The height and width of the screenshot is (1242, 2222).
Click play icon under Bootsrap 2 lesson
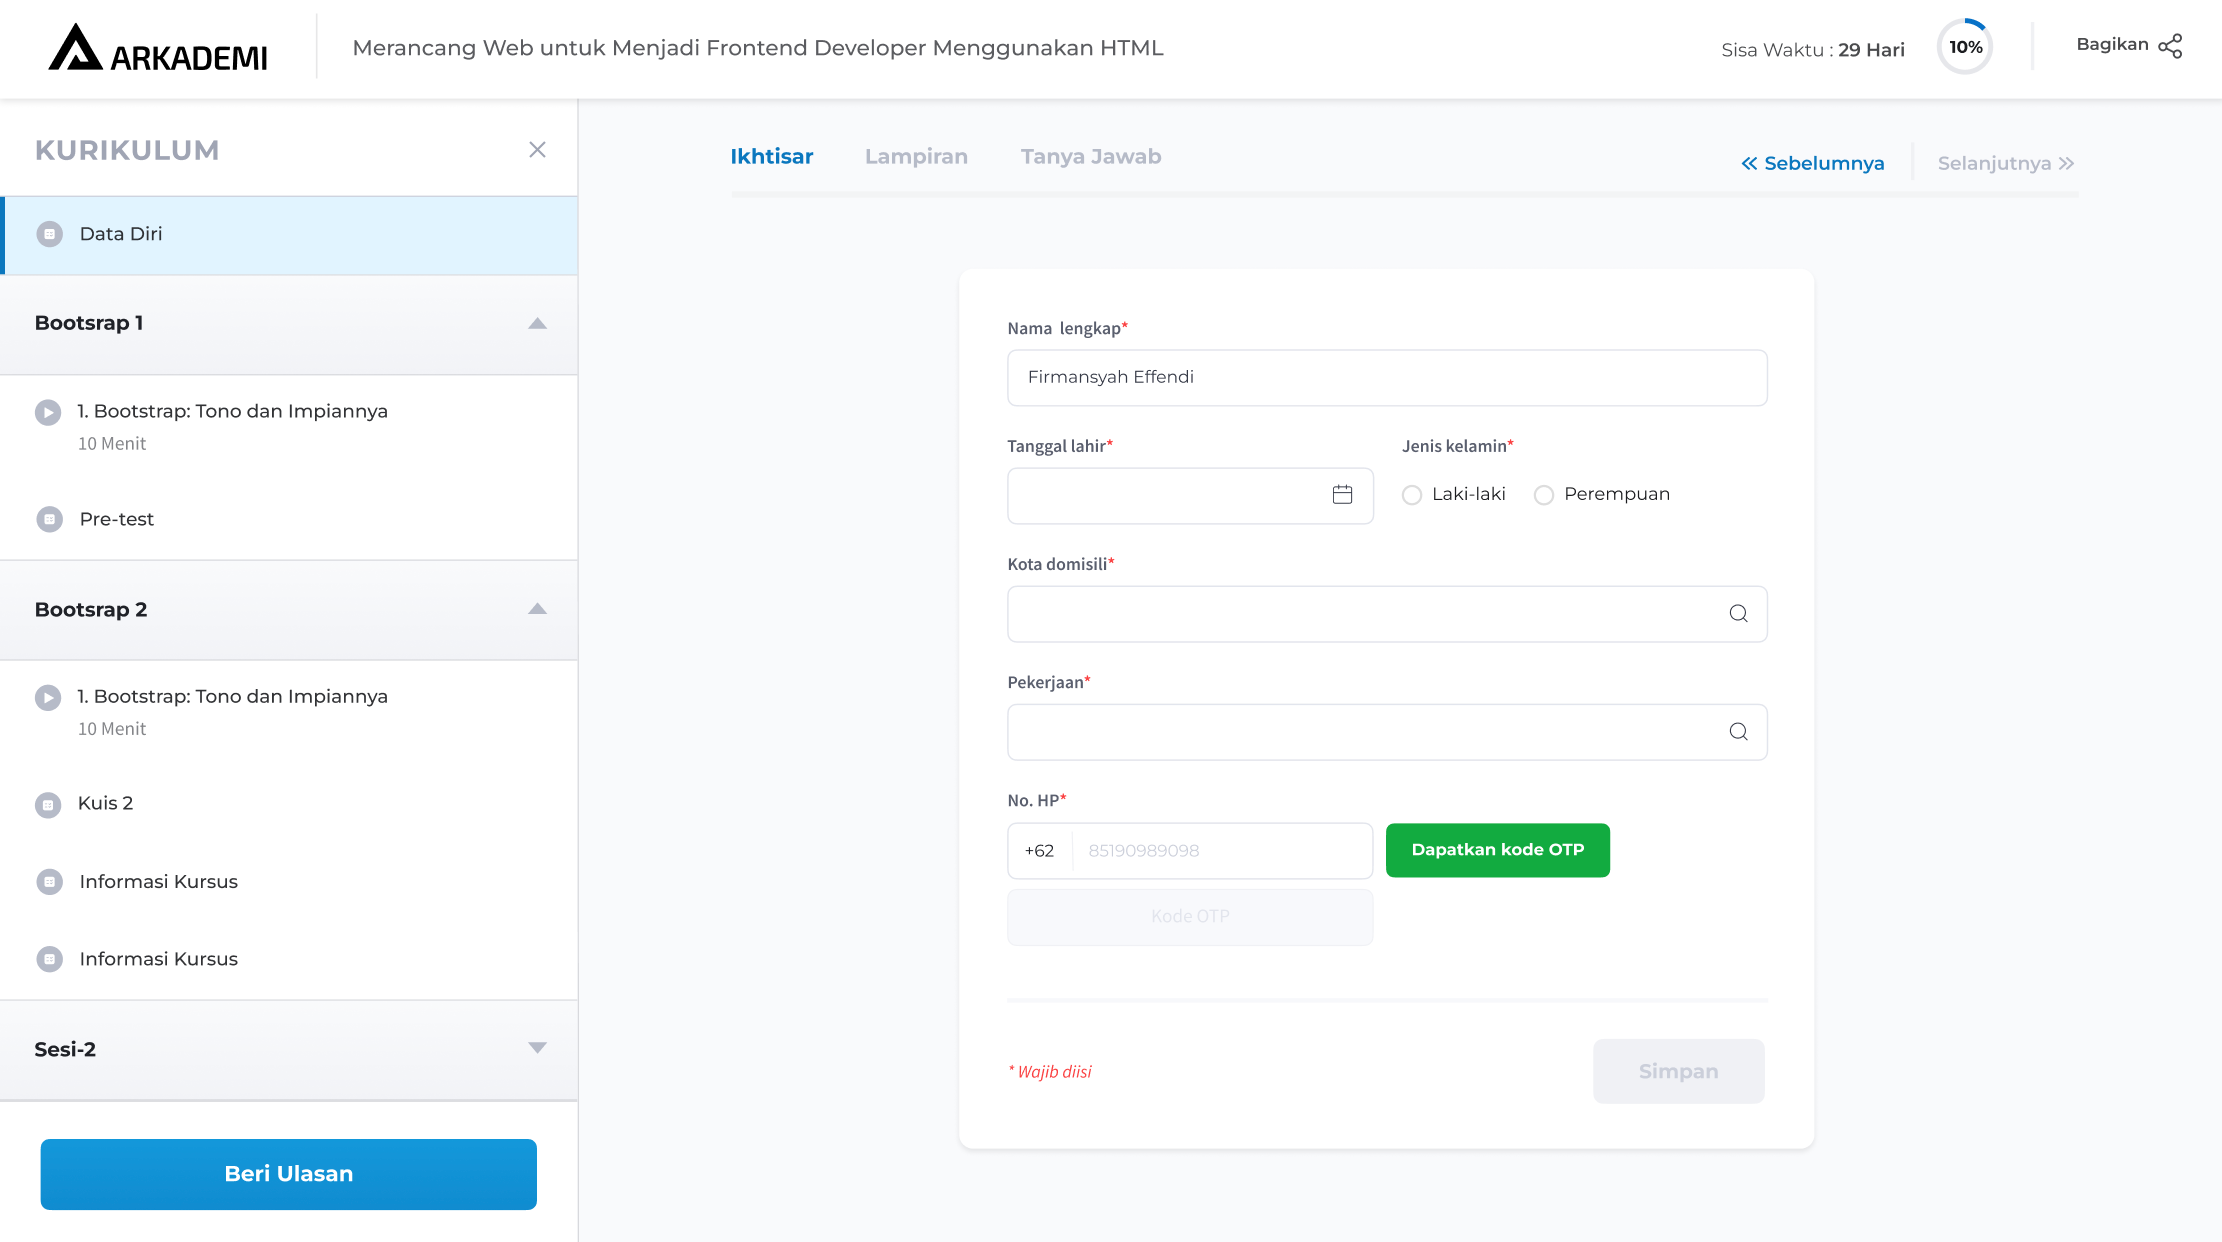[48, 697]
